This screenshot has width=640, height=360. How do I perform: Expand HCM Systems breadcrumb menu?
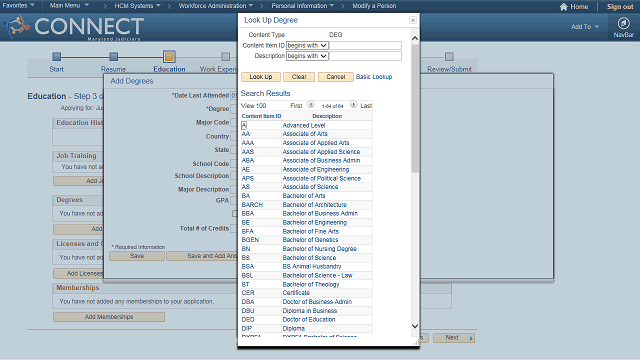pyautogui.click(x=137, y=6)
